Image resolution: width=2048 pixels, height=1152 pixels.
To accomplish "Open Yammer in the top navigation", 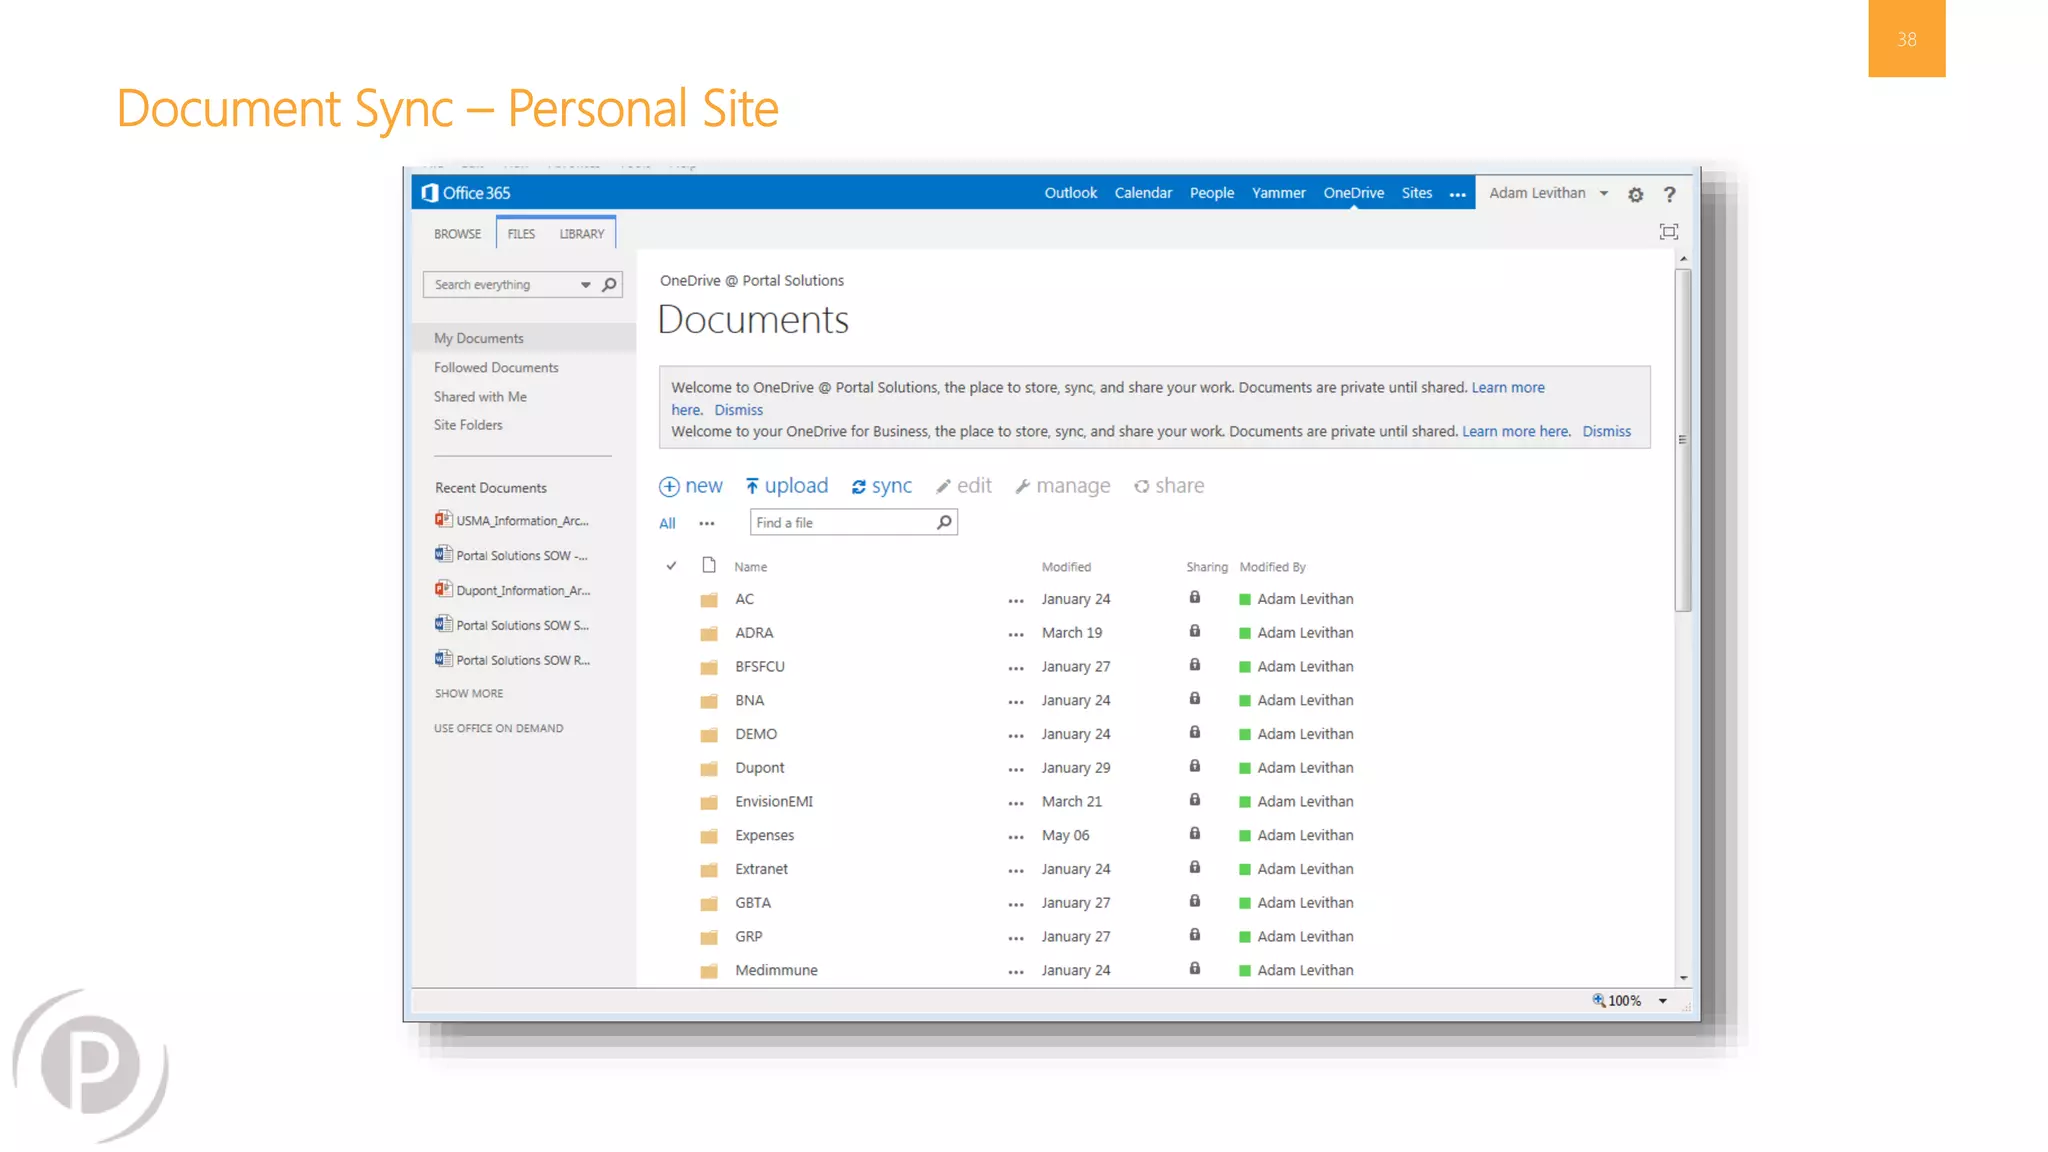I will (x=1279, y=193).
